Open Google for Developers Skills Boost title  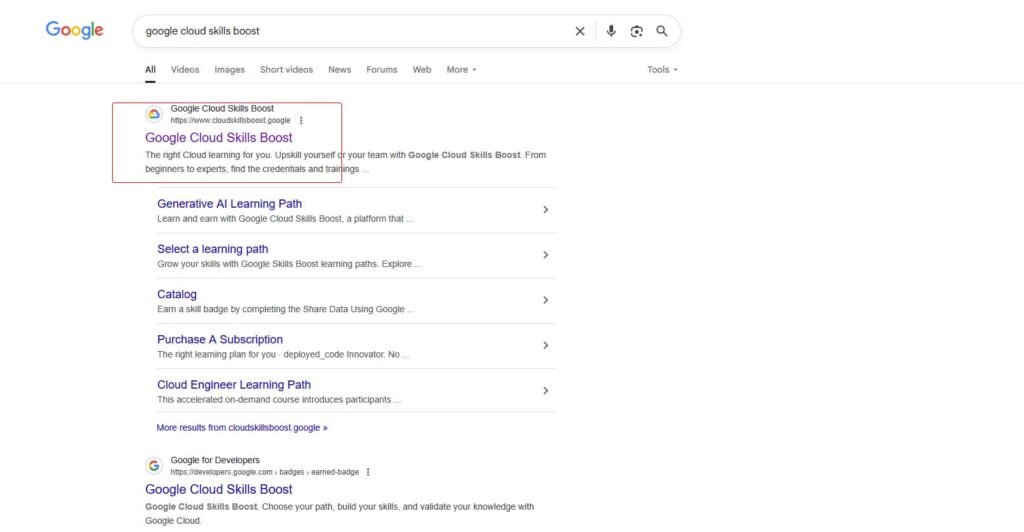tap(219, 490)
